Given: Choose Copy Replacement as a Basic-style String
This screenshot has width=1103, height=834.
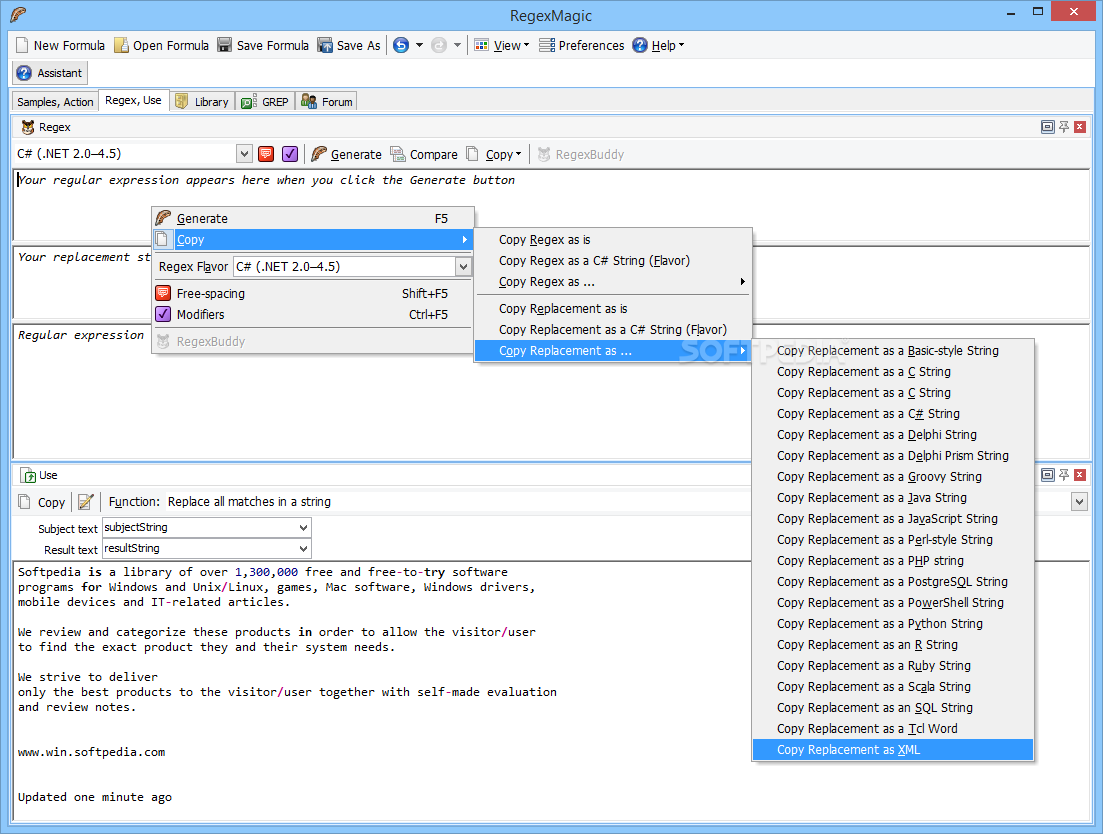Looking at the screenshot, I should (893, 351).
